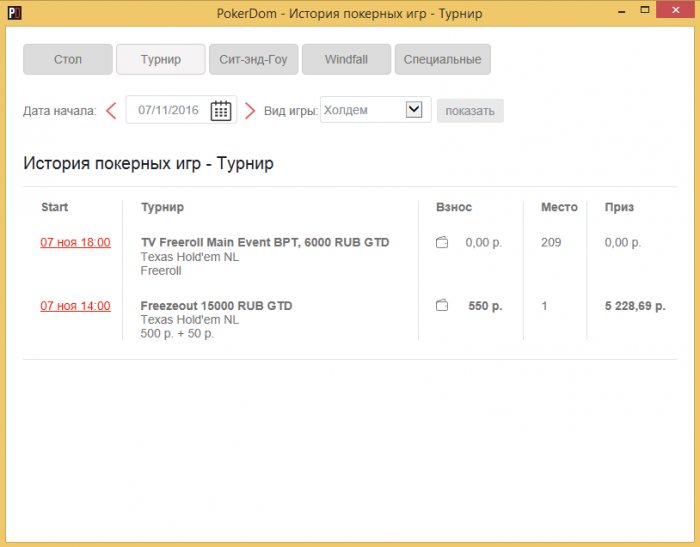Click place value 209
Viewport: 700px width, 547px height.
pos(551,242)
